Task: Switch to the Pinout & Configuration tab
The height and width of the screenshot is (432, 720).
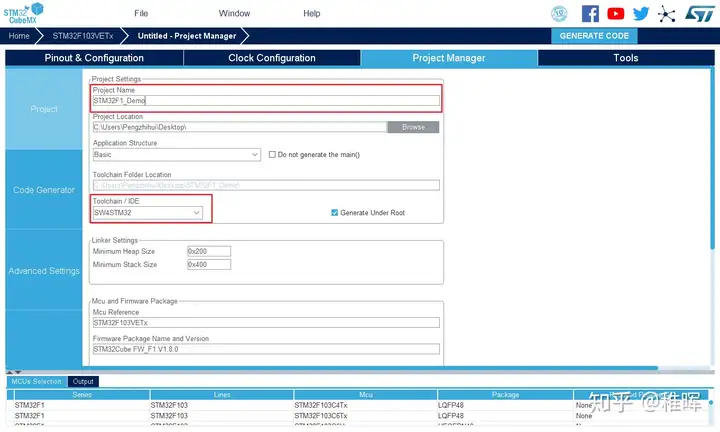Action: [x=94, y=58]
